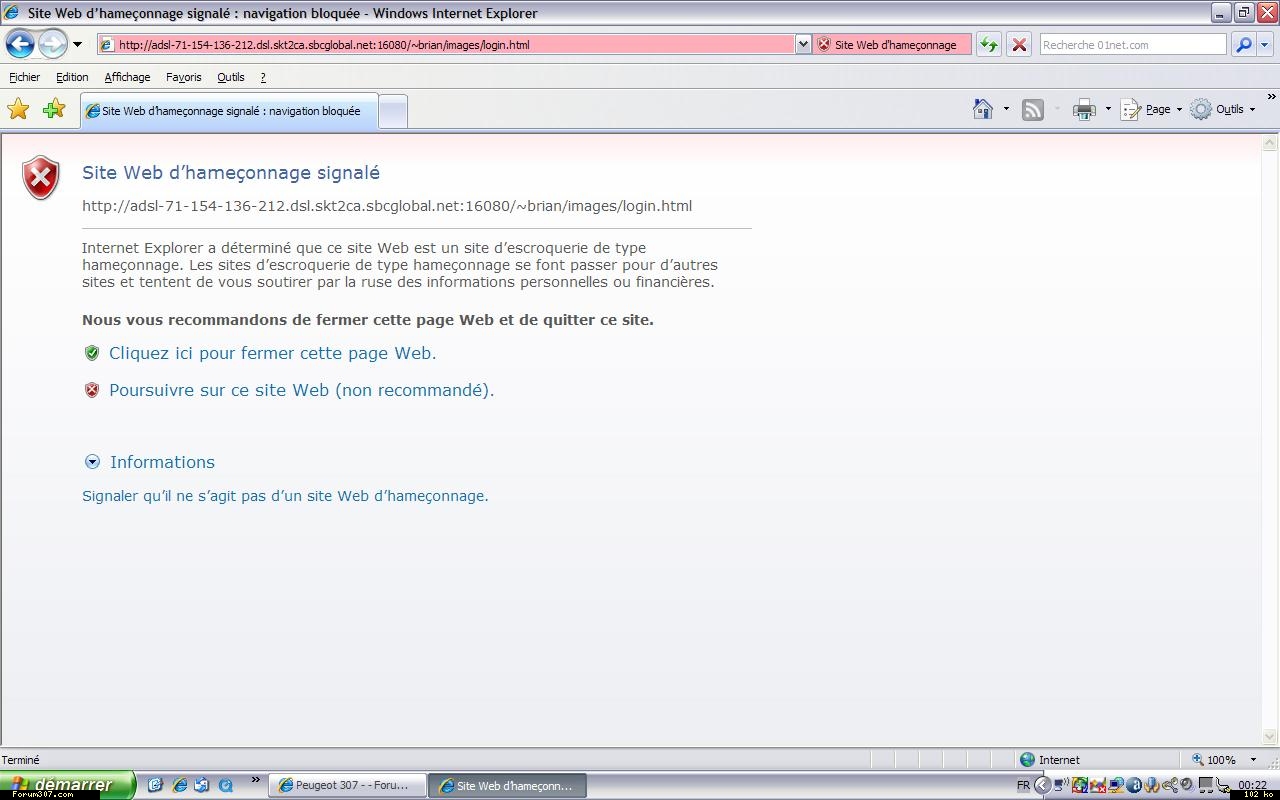1280x800 pixels.
Task: Click 'Signaler qu'il ne s'agit pas' link
Action: [x=285, y=496]
